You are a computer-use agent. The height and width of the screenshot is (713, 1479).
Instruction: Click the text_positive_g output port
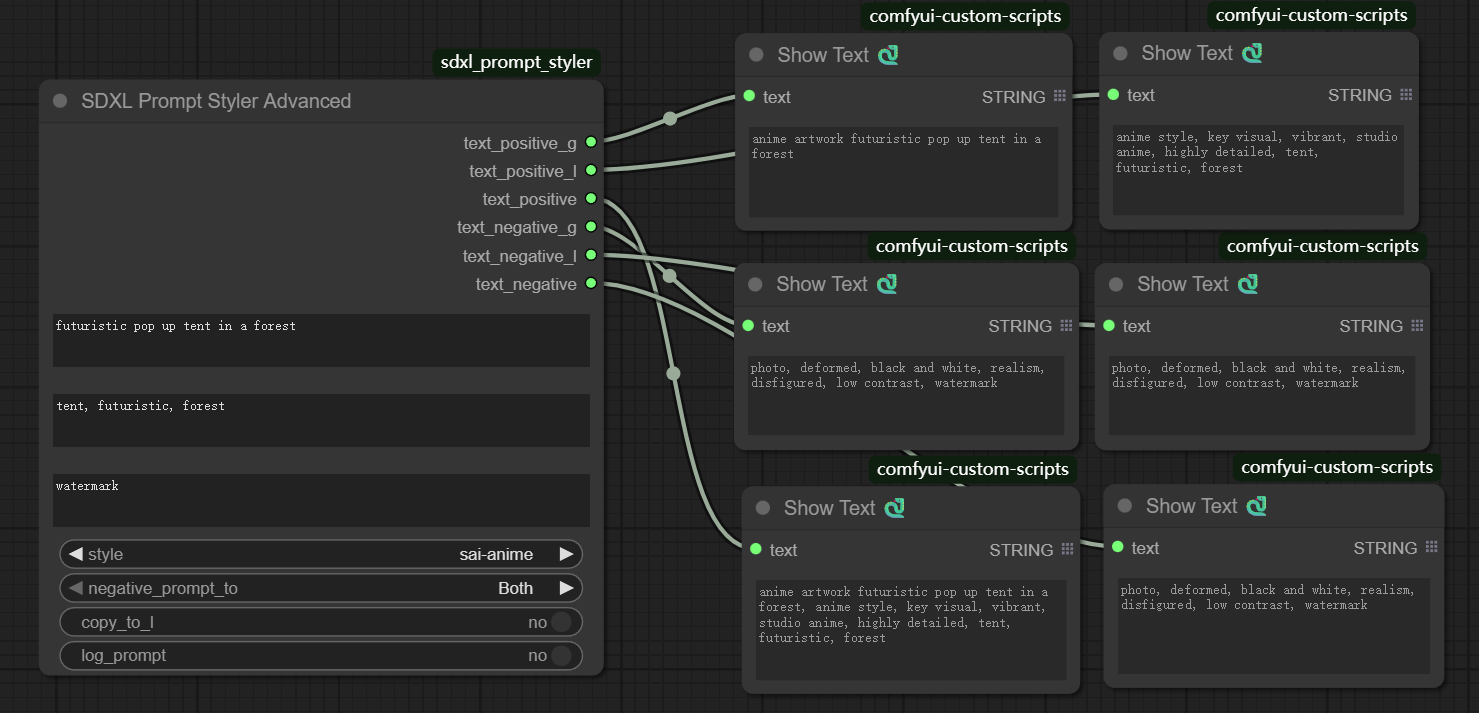click(x=591, y=143)
